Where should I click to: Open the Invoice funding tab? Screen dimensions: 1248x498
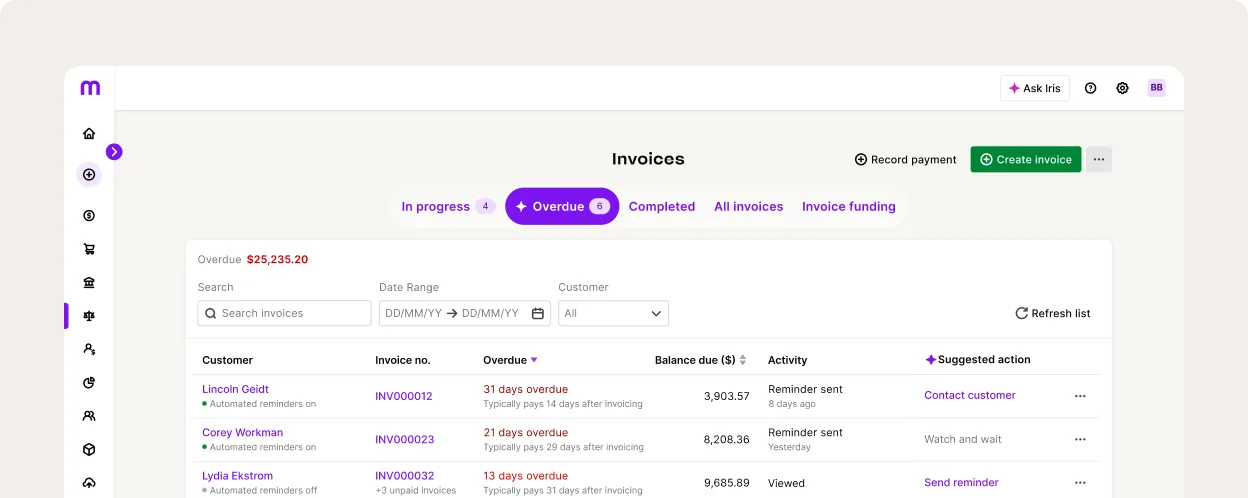[849, 207]
